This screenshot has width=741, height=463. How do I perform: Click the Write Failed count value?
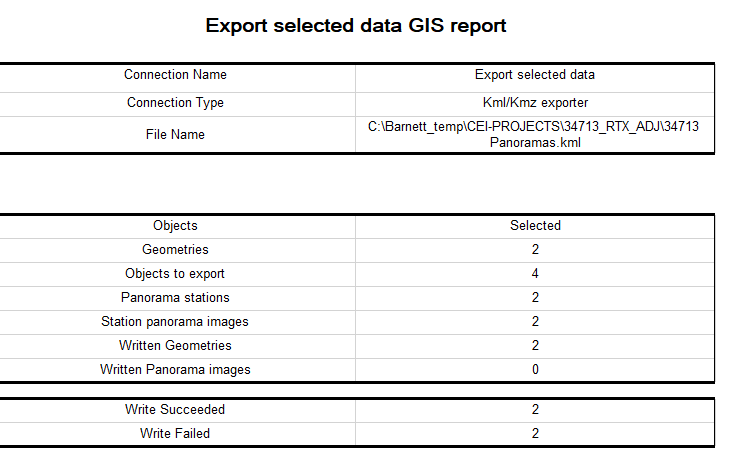pos(535,434)
